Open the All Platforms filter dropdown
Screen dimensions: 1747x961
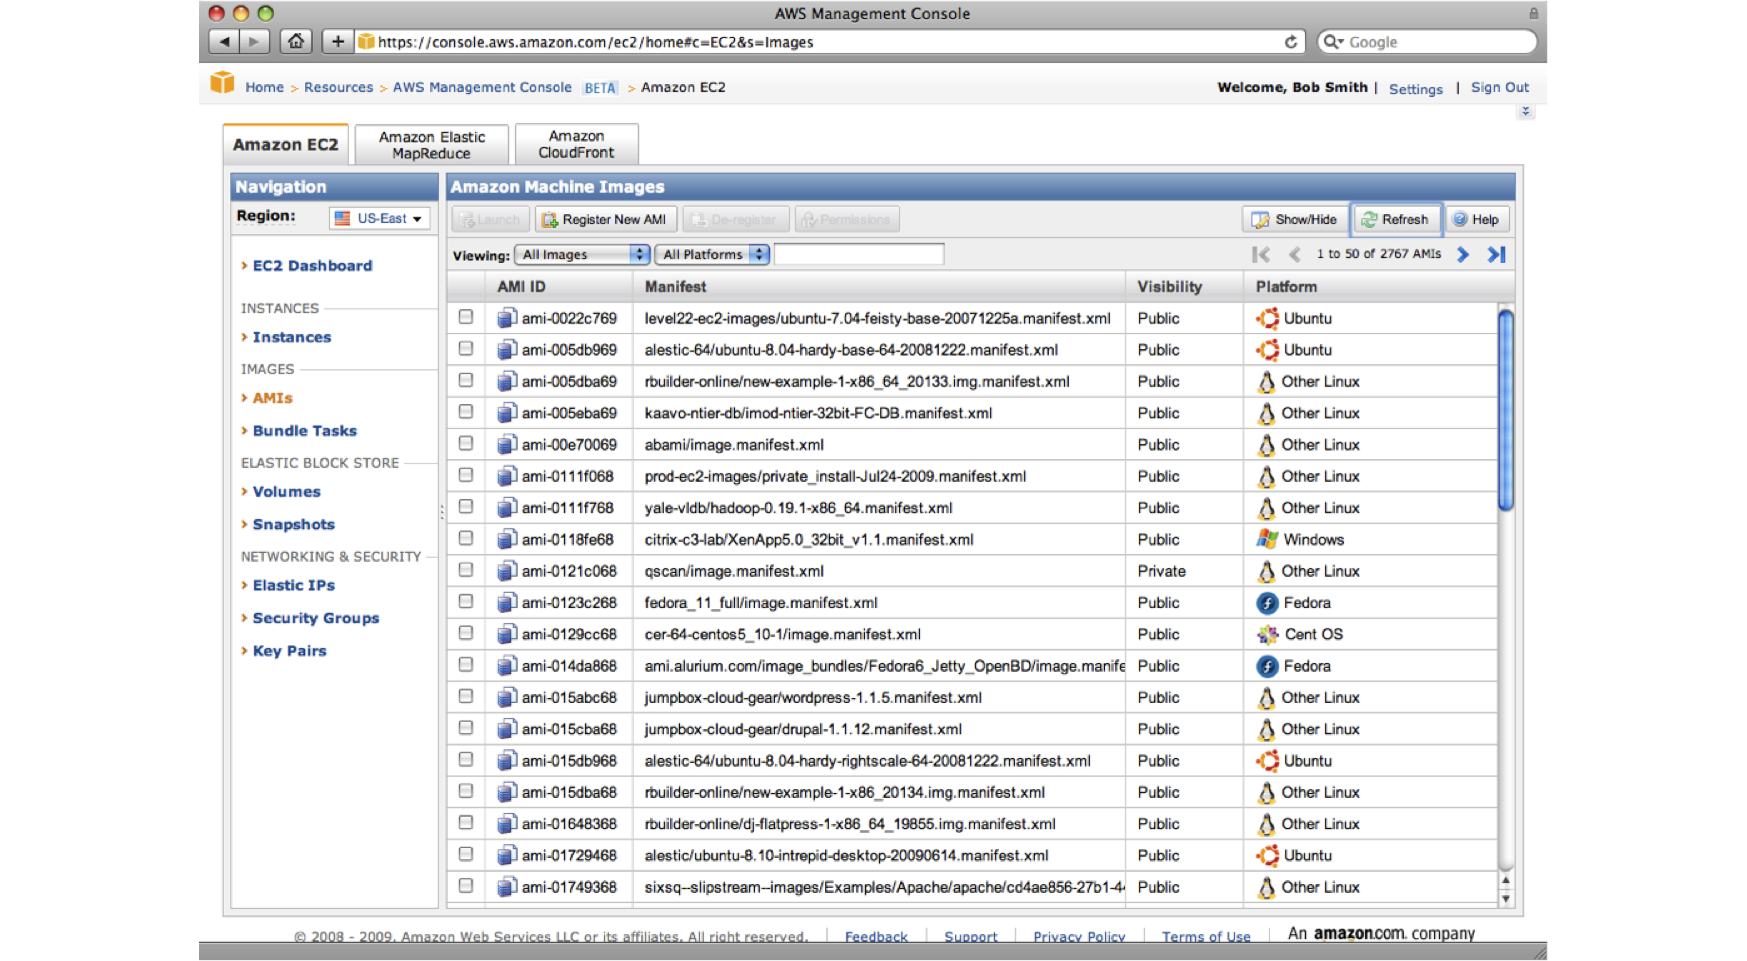712,255
